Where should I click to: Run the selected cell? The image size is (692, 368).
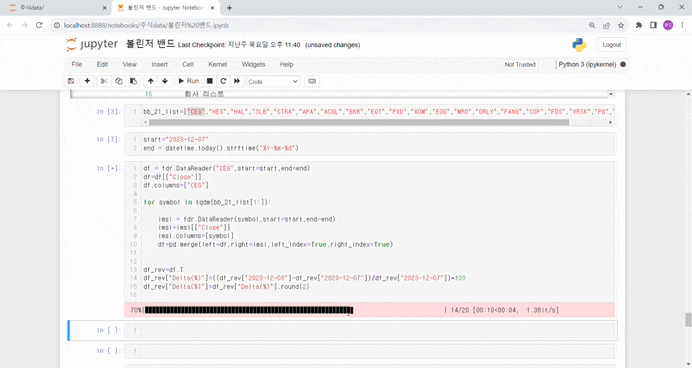[x=188, y=81]
